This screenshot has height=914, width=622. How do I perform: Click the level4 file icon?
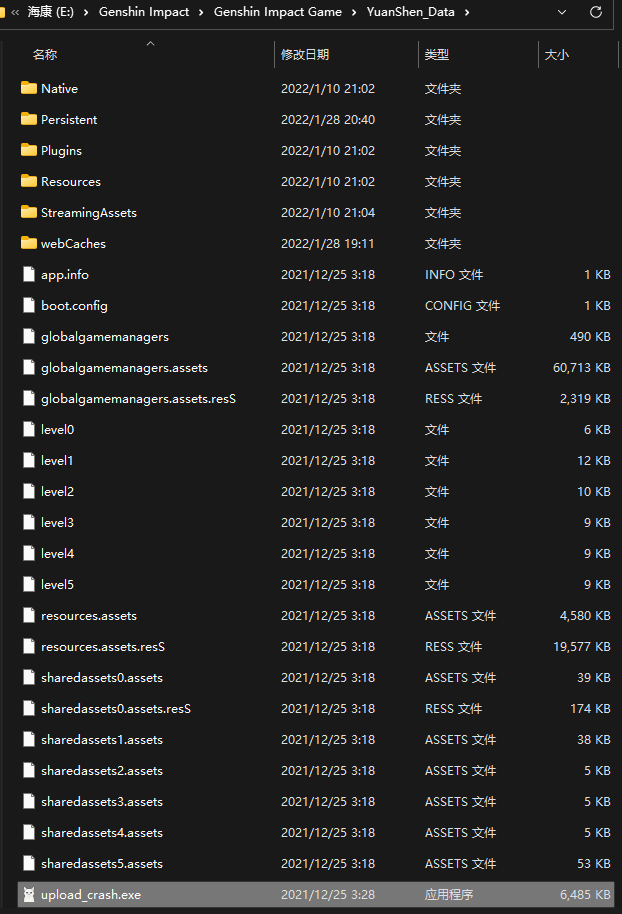tap(29, 553)
